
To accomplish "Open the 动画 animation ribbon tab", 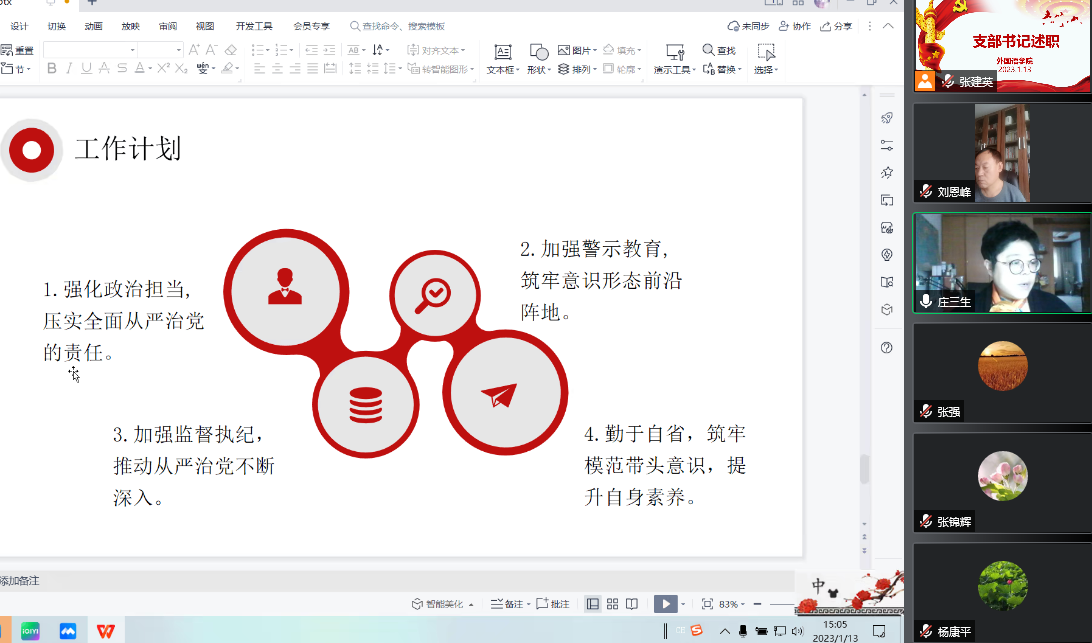I will tap(93, 26).
